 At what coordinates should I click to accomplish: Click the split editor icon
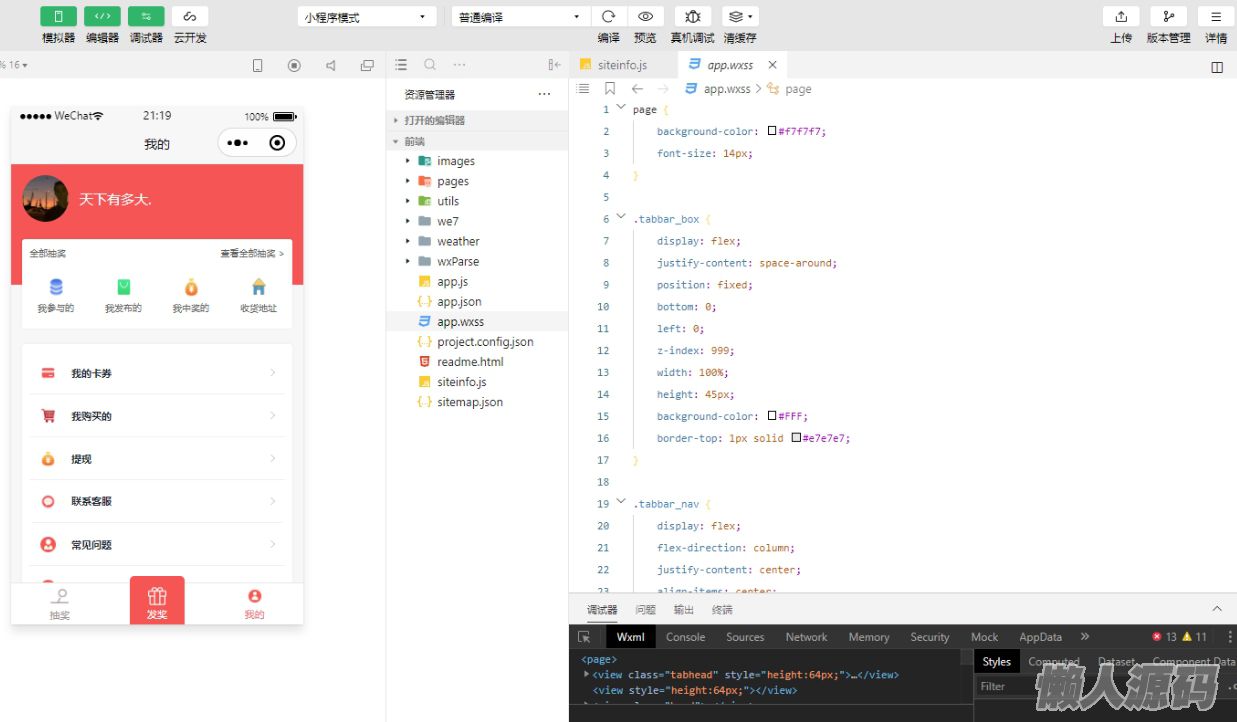pos(1217,67)
